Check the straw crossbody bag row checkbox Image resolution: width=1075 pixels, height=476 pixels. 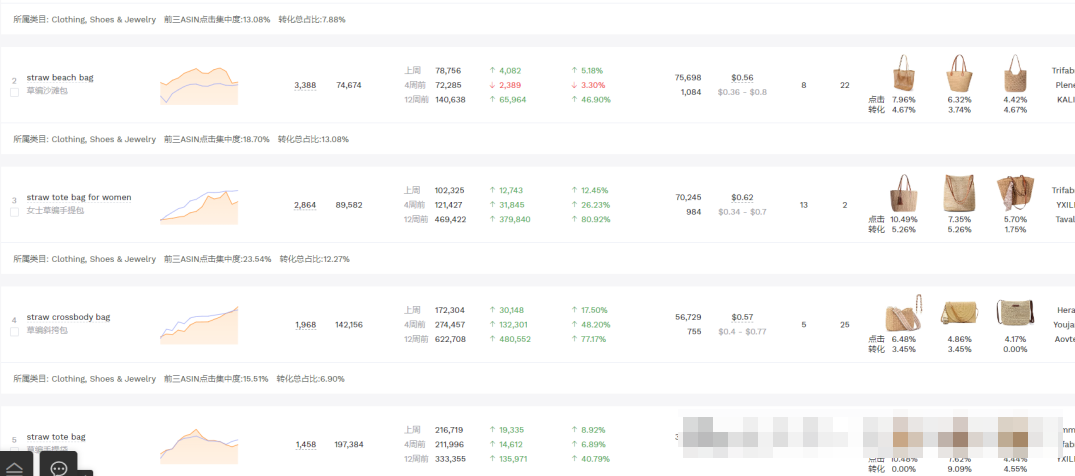coord(14,332)
